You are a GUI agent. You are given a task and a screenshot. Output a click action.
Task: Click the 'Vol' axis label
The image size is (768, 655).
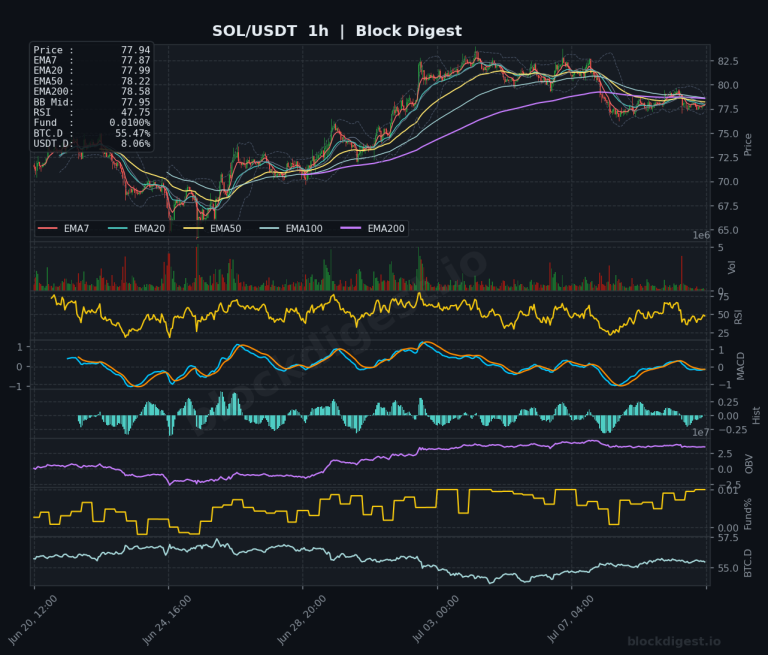(732, 267)
